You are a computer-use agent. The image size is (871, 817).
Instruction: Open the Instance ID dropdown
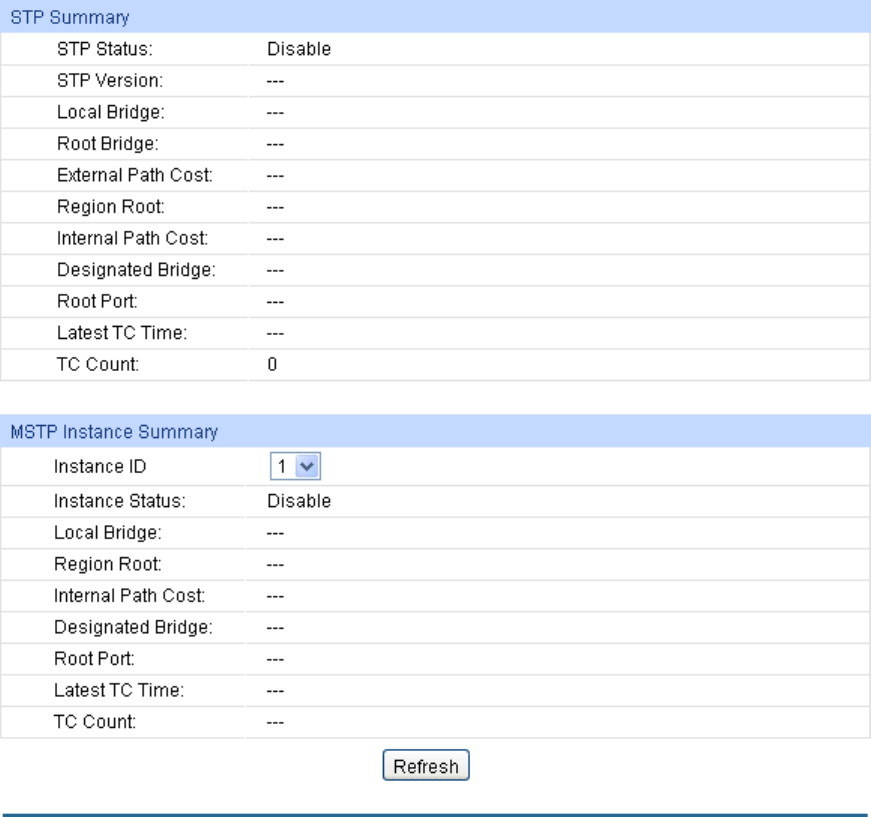300,466
